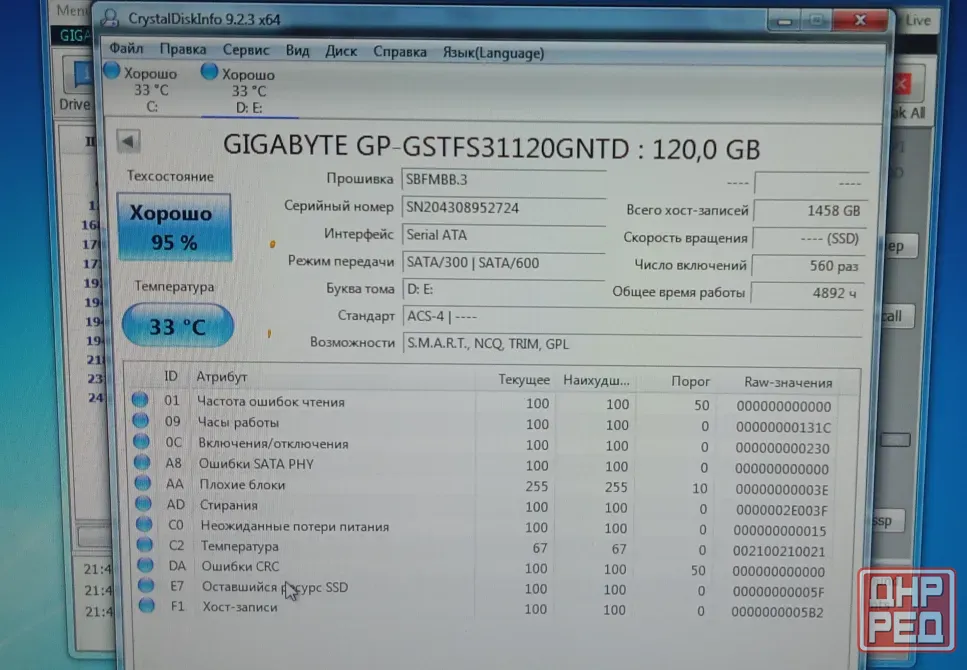Click status icon of row AD Стирания
This screenshot has height=670, width=967.
[x=143, y=503]
